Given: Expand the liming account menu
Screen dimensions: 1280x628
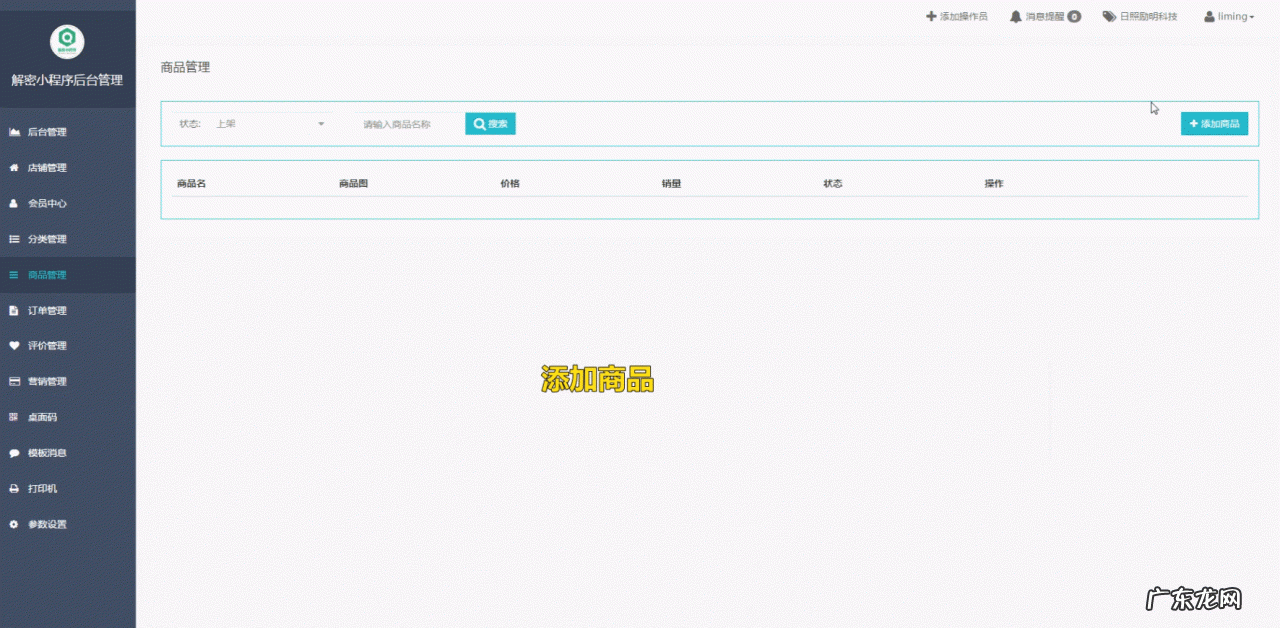Looking at the screenshot, I should click(1230, 16).
